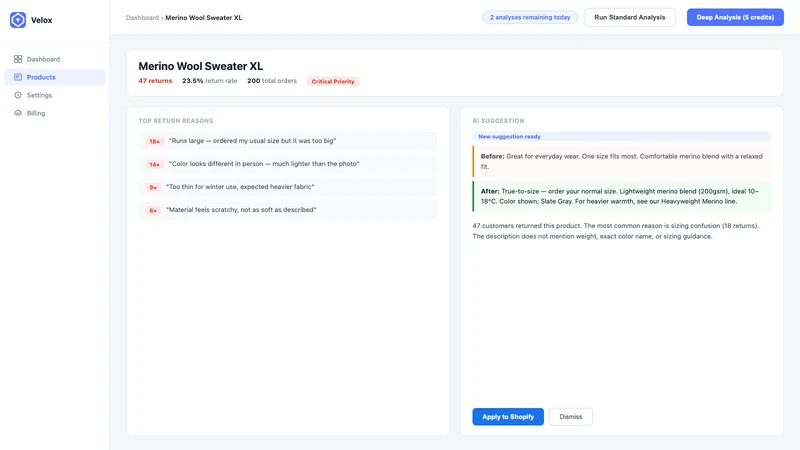Click the 'Too thin for winter use' row

coord(288,187)
